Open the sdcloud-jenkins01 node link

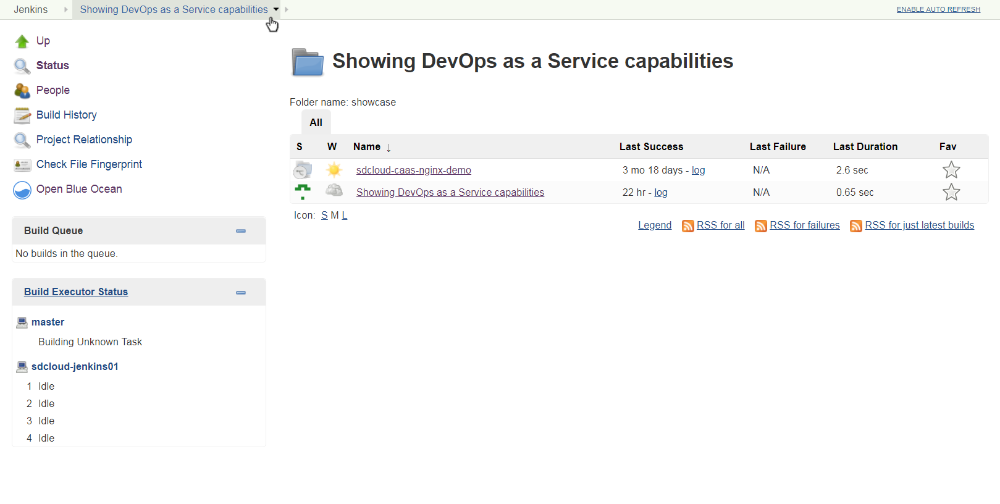coord(75,367)
